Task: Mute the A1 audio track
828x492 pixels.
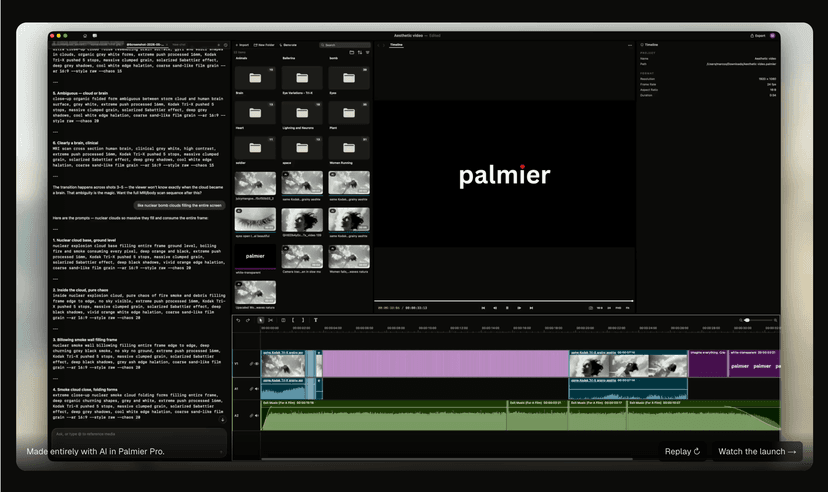Action: [257, 389]
